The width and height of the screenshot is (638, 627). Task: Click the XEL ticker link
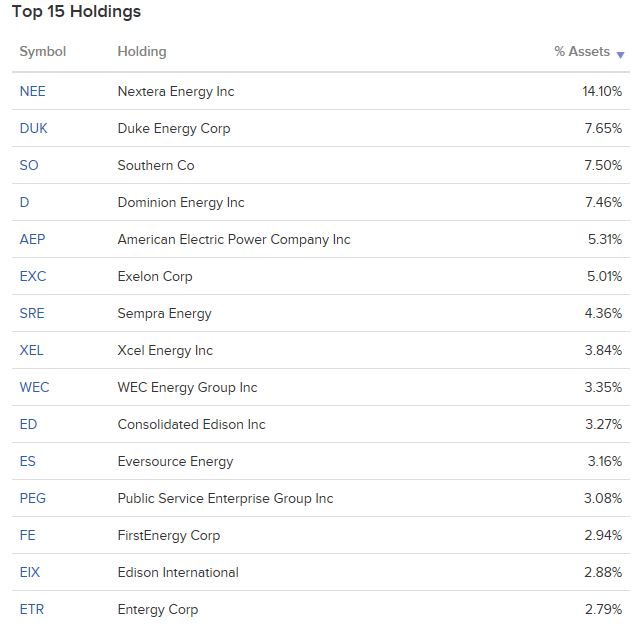(31, 350)
